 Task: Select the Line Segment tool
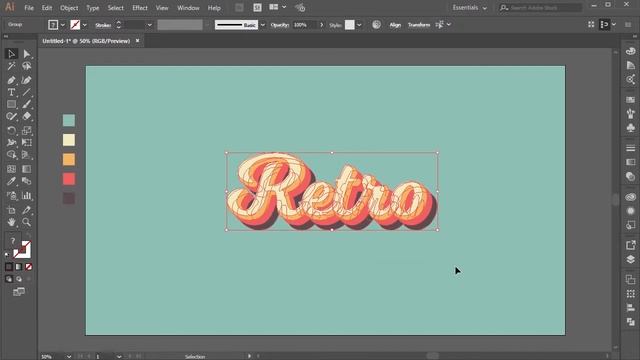click(27, 92)
